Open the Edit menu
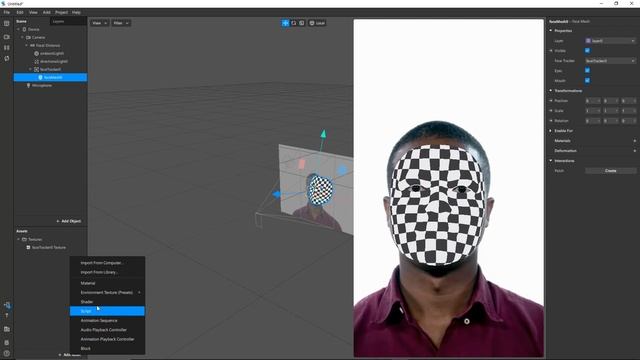The image size is (640, 360). [20, 12]
